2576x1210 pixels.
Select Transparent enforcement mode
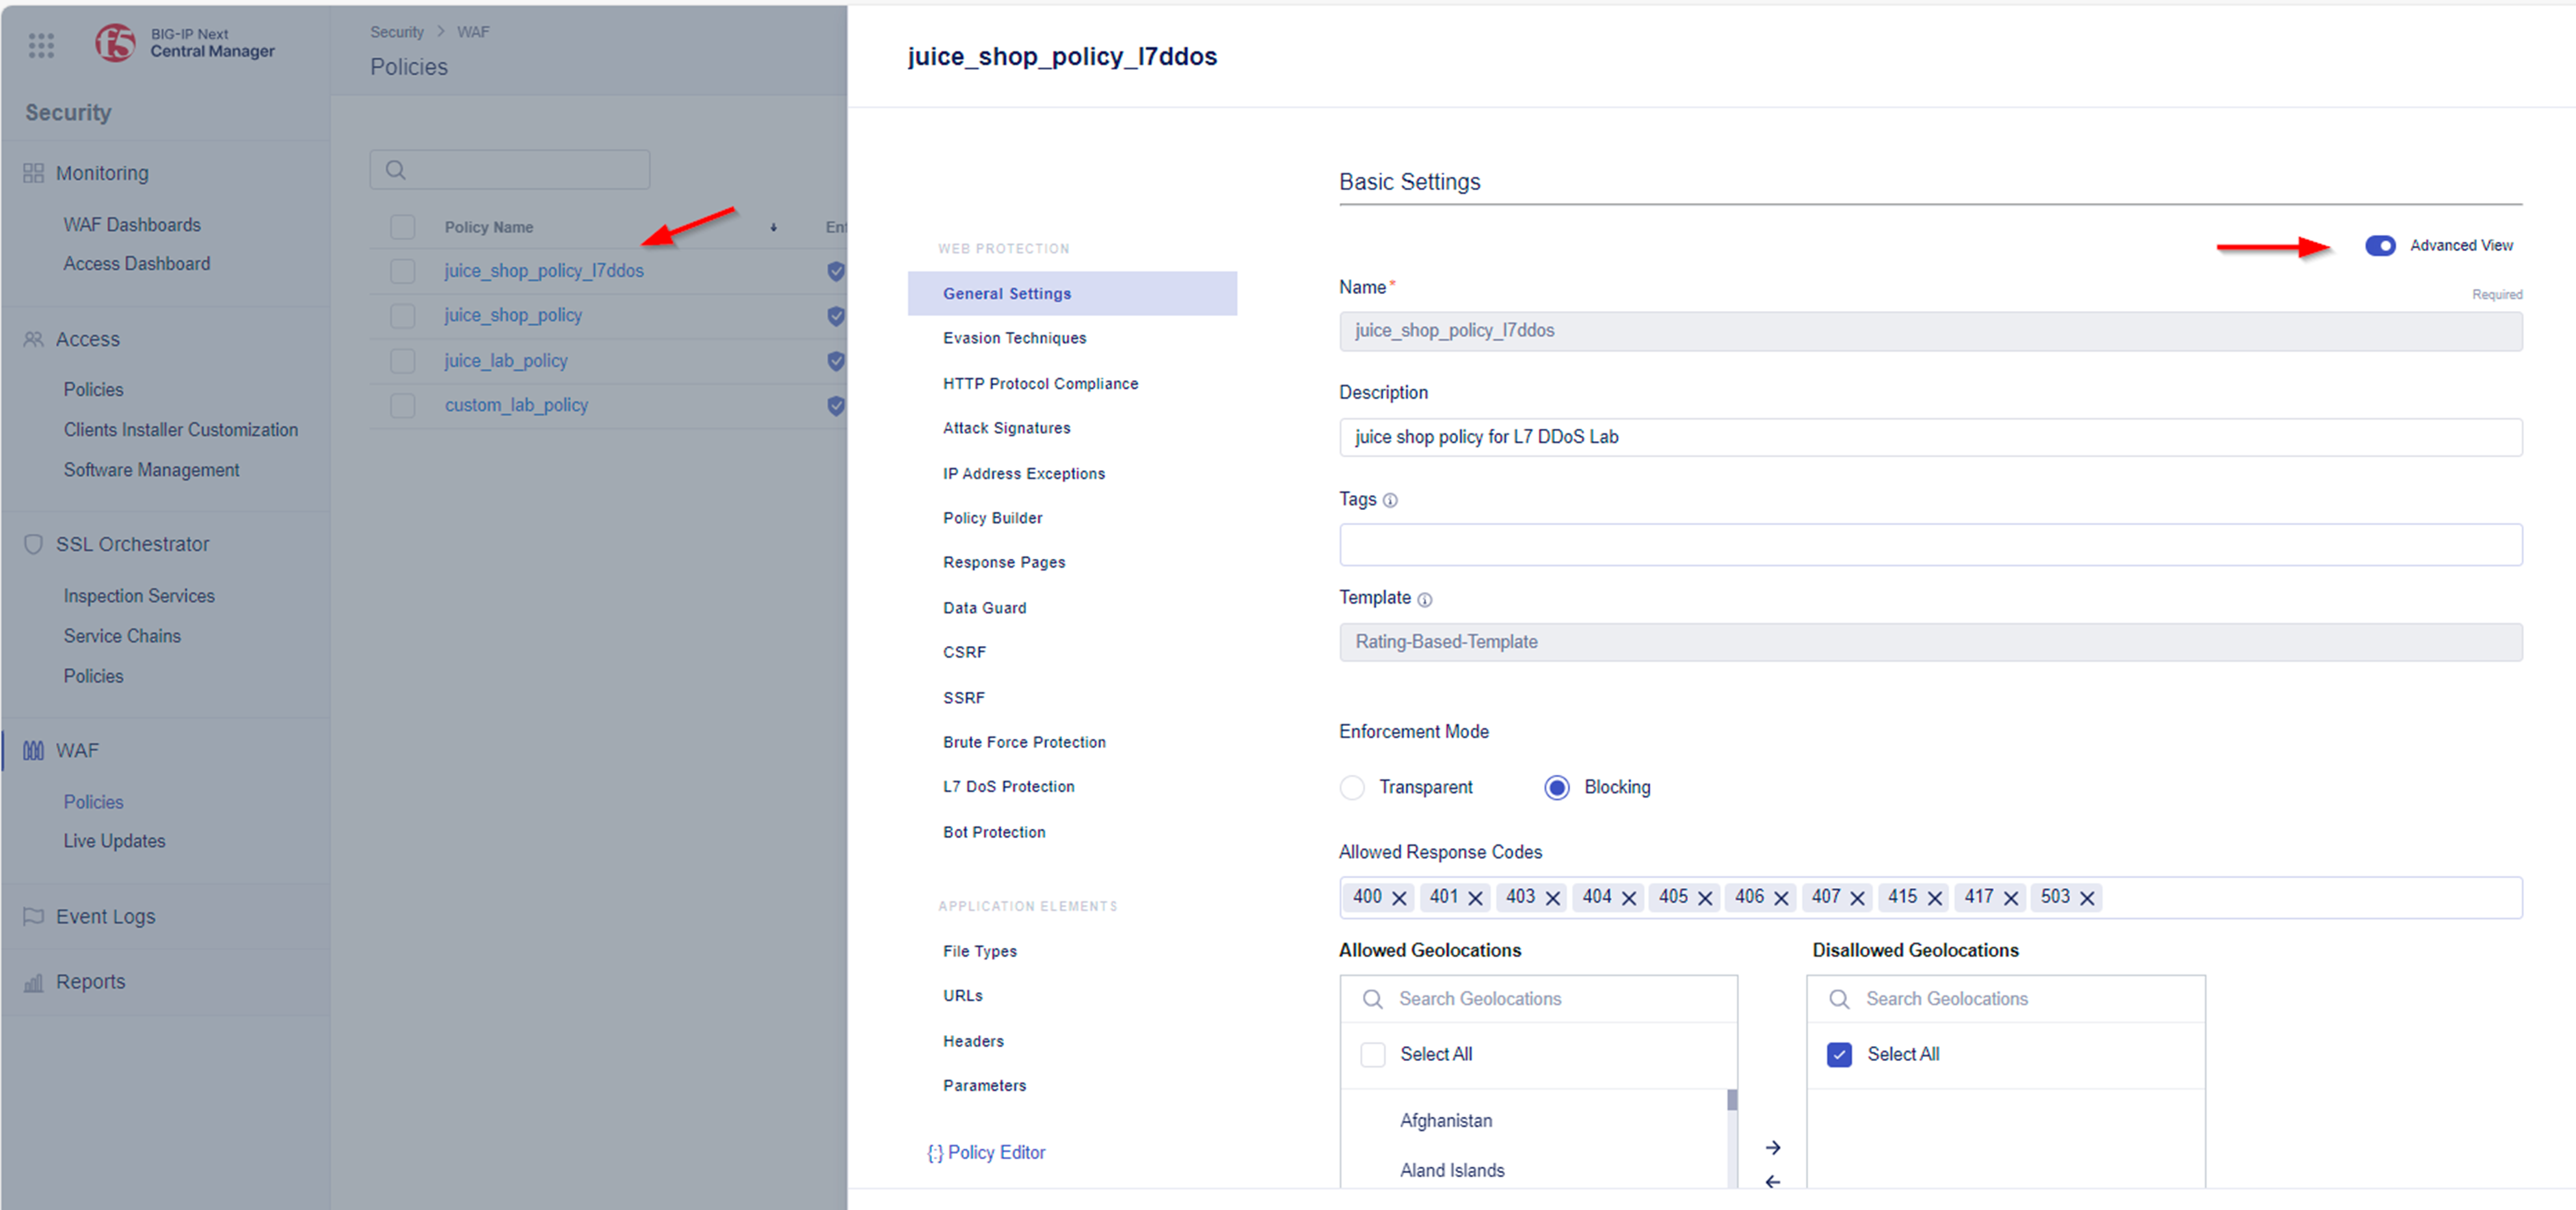point(1352,787)
